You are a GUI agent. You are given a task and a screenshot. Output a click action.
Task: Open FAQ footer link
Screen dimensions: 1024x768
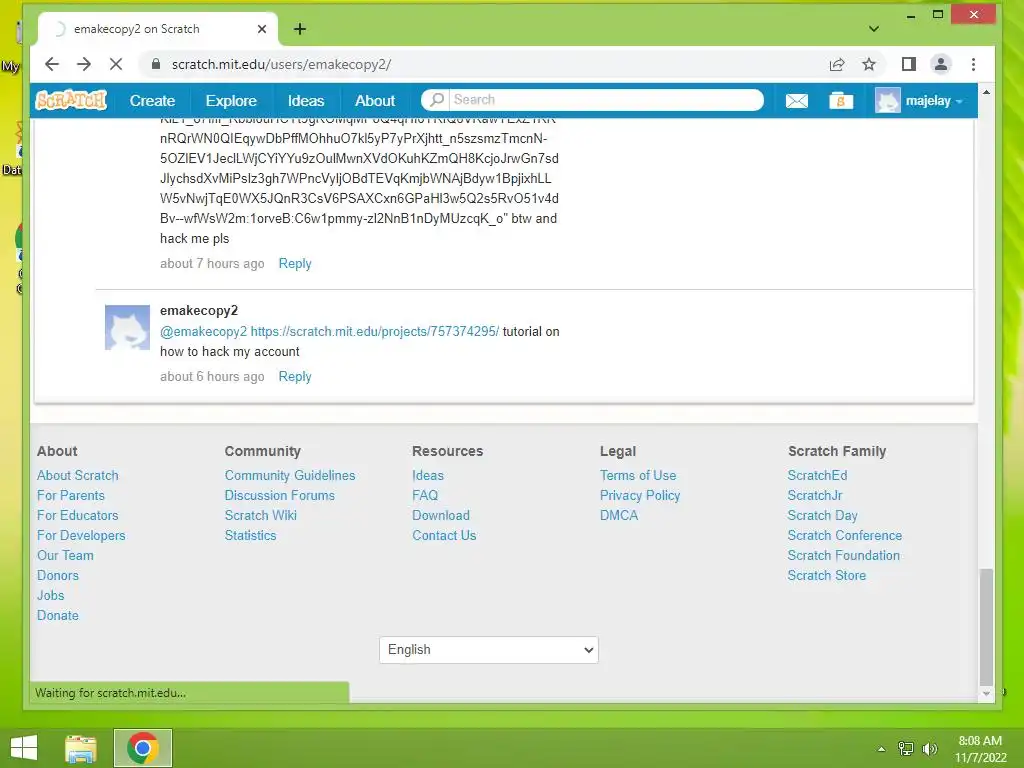coord(425,495)
